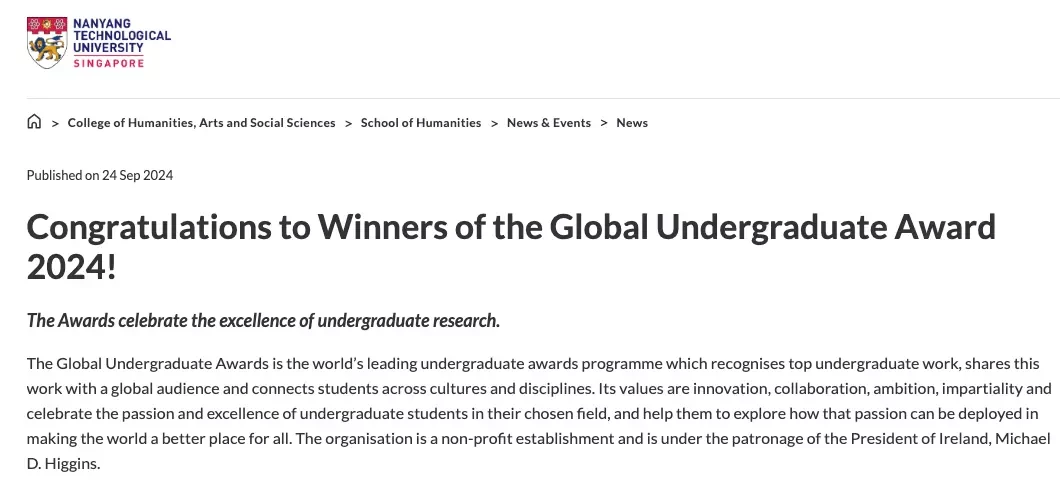Screen dimensions: 1060x488
Task: Click the Published on 24 Sep 2024 date
Action: tap(100, 176)
